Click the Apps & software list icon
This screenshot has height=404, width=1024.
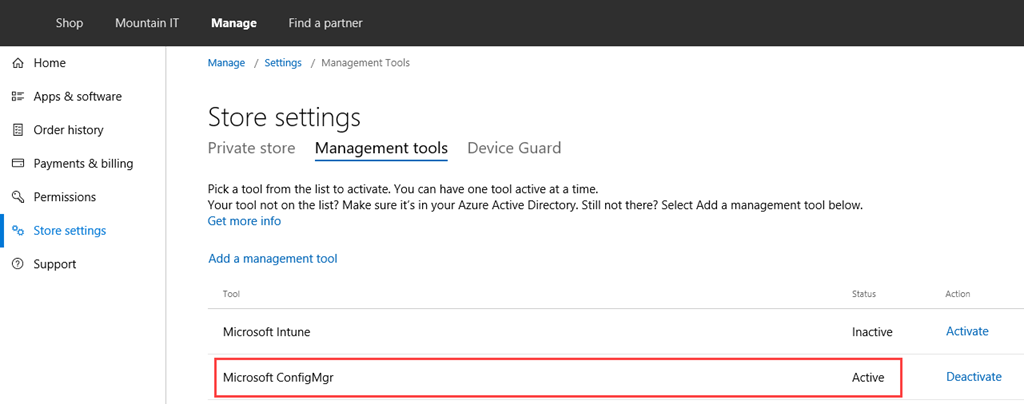click(x=17, y=97)
